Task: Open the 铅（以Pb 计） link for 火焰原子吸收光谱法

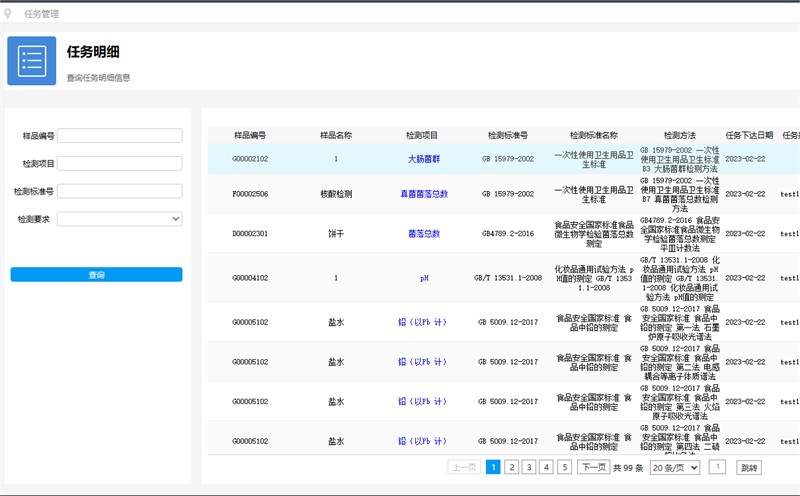Action: click(422, 402)
